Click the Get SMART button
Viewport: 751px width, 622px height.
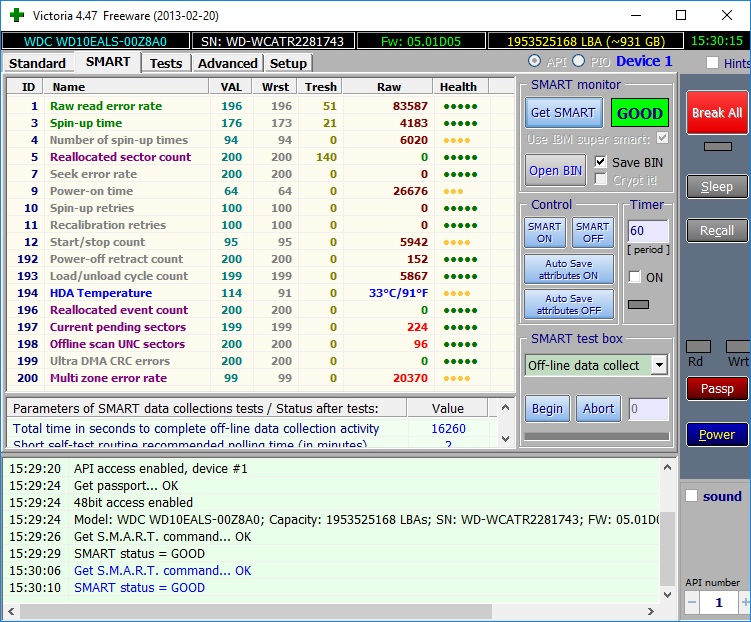point(564,113)
